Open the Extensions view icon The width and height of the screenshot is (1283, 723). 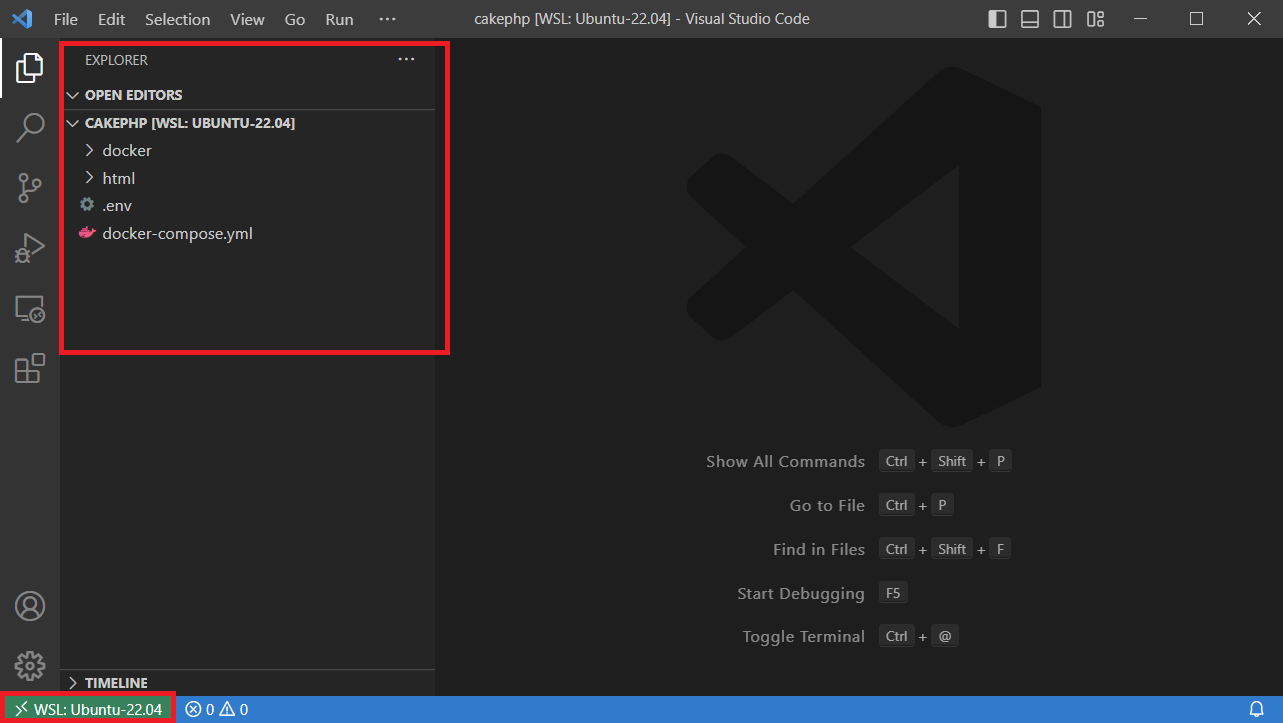point(30,368)
